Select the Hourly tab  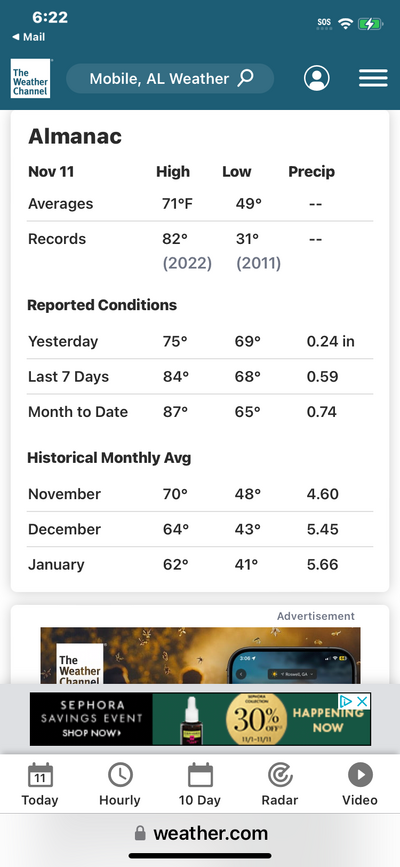click(x=120, y=784)
